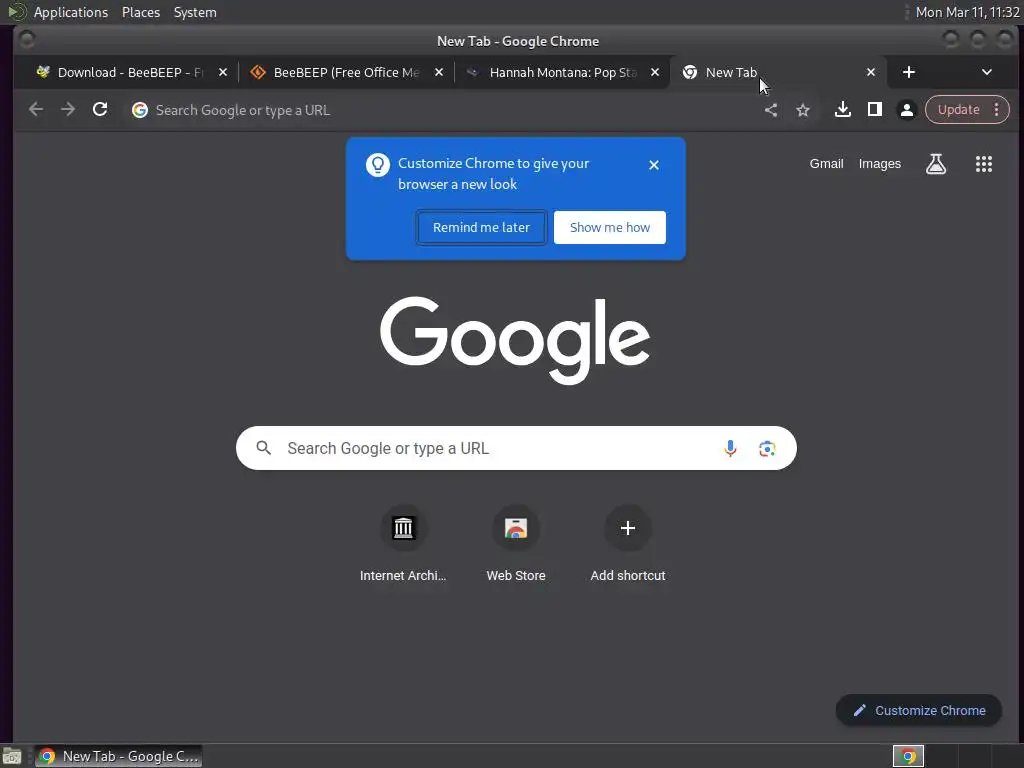This screenshot has height=768, width=1024.
Task: Share this page via share icon
Action: (x=771, y=110)
